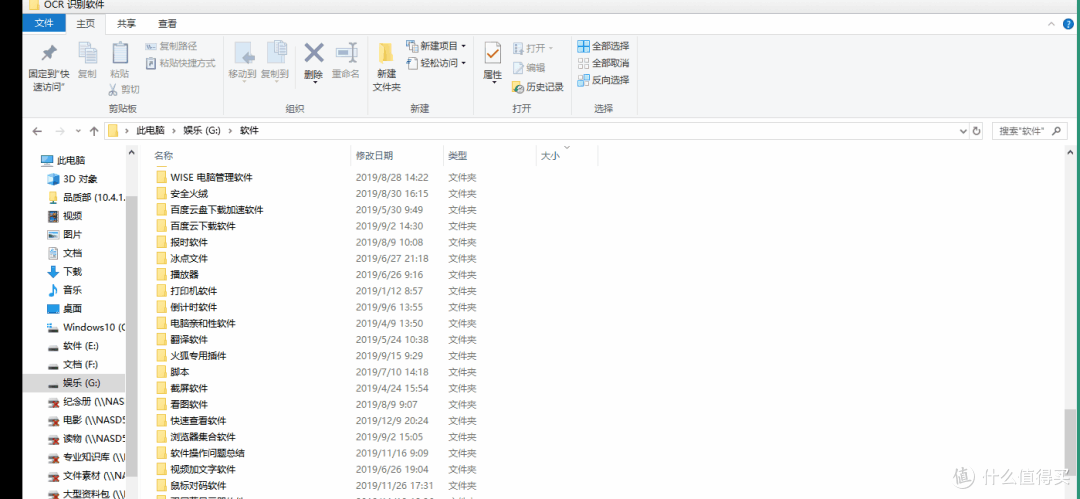Click the 移动到 icon
The width and height of the screenshot is (1080, 499).
[x=245, y=53]
